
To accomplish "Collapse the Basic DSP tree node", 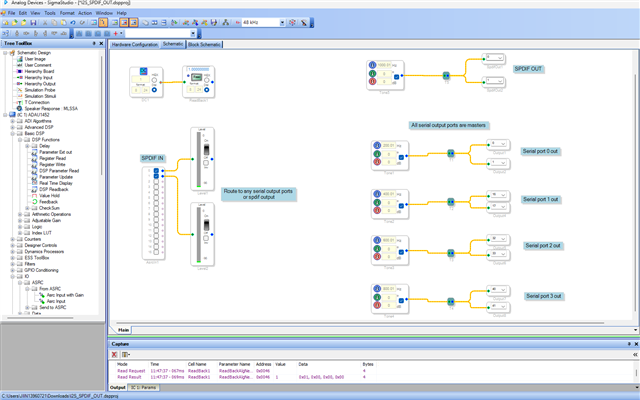I will (12, 133).
